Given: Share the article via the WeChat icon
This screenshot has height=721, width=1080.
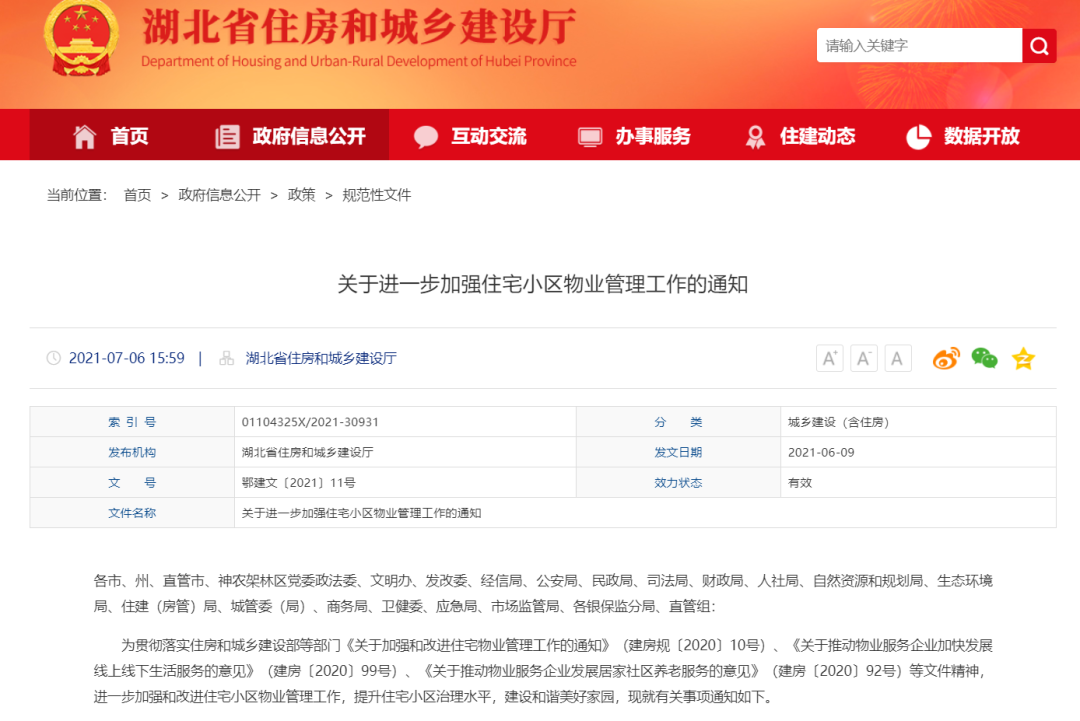Looking at the screenshot, I should tap(984, 358).
